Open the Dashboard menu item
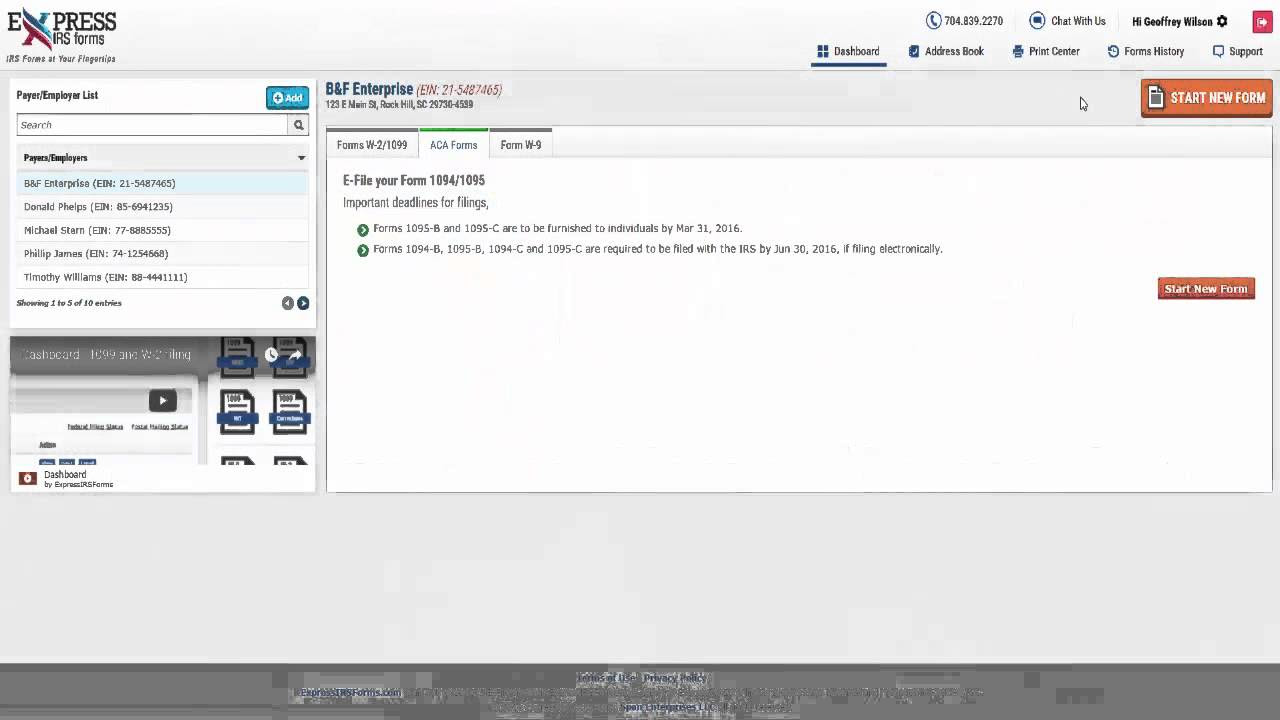This screenshot has width=1280, height=720. pyautogui.click(x=848, y=51)
